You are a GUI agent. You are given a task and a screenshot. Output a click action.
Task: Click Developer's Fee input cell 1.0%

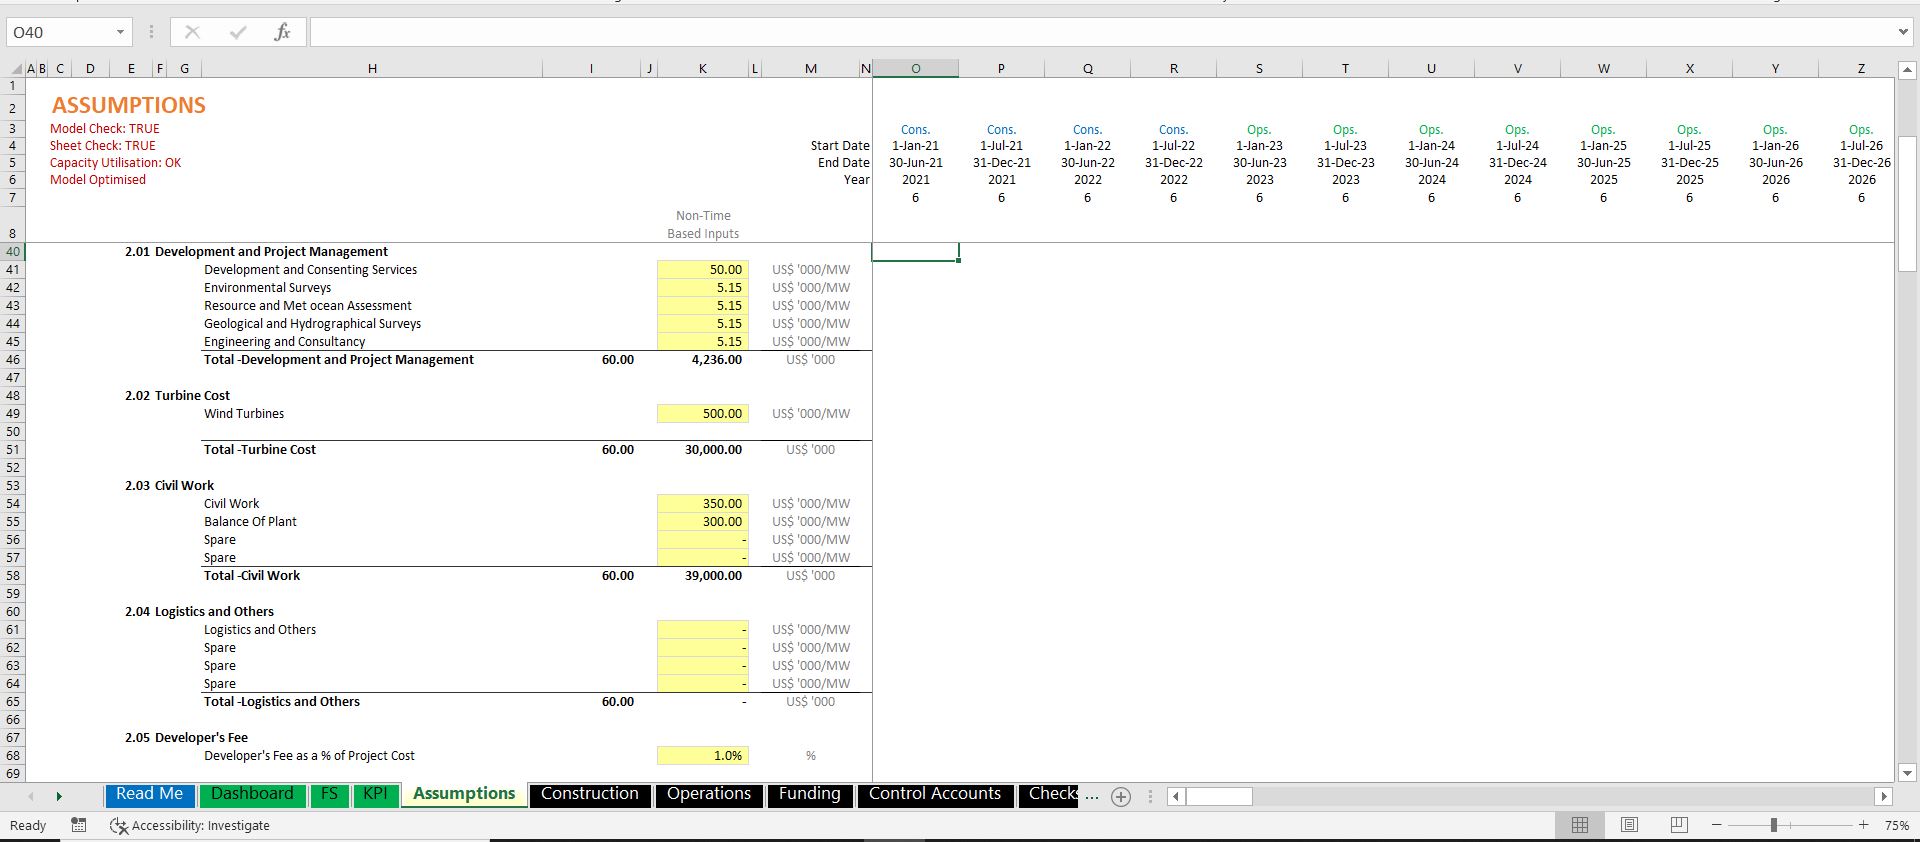[x=703, y=756]
